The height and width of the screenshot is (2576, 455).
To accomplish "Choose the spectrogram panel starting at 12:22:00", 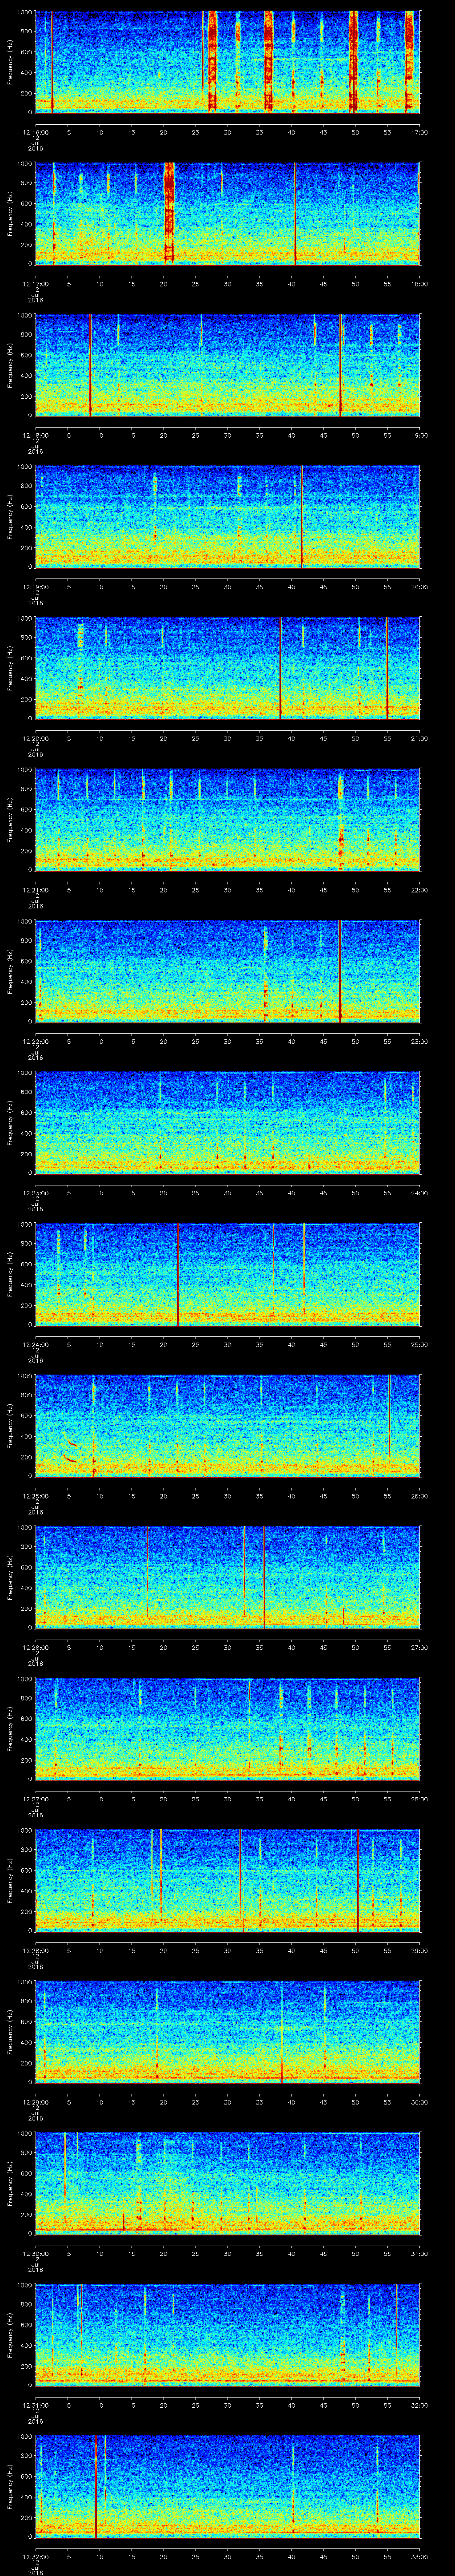I will [x=228, y=971].
